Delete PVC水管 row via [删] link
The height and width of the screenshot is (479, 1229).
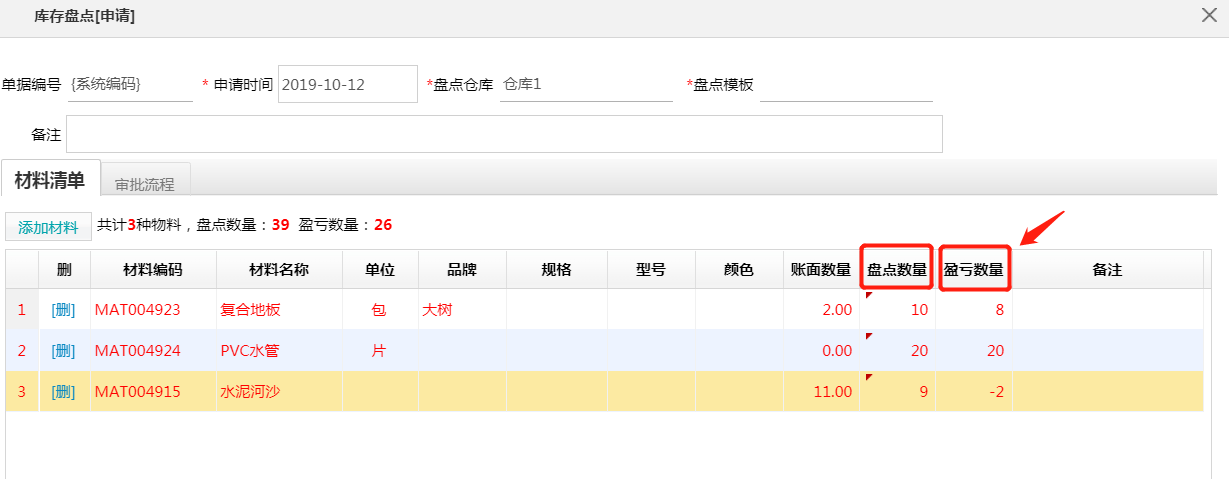[x=63, y=351]
